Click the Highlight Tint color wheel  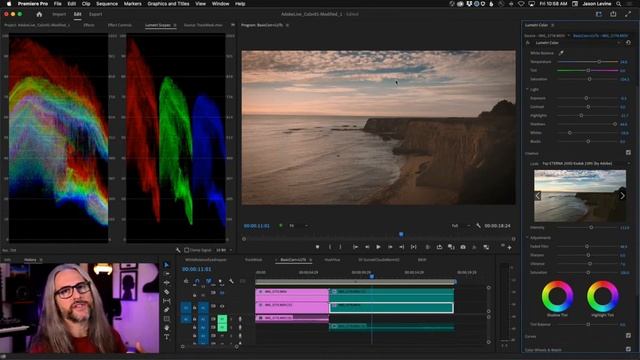click(x=603, y=296)
